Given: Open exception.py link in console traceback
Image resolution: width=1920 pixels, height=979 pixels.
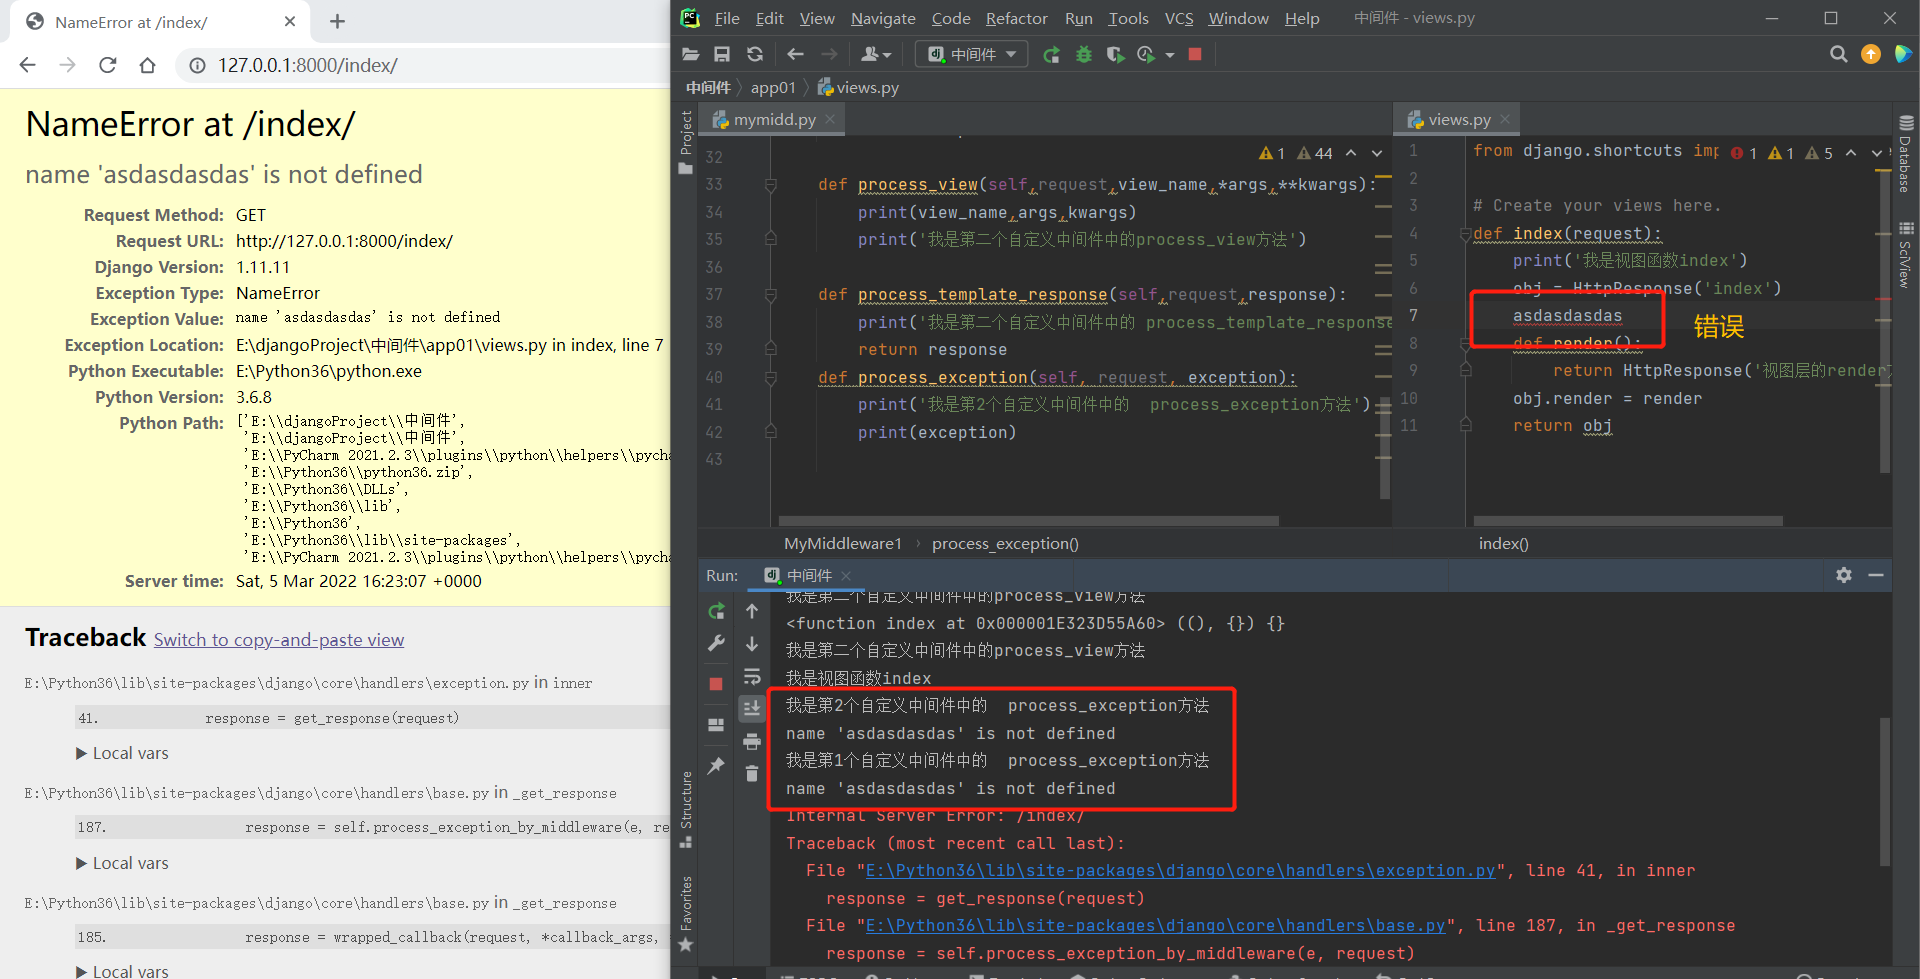Looking at the screenshot, I should (1180, 871).
